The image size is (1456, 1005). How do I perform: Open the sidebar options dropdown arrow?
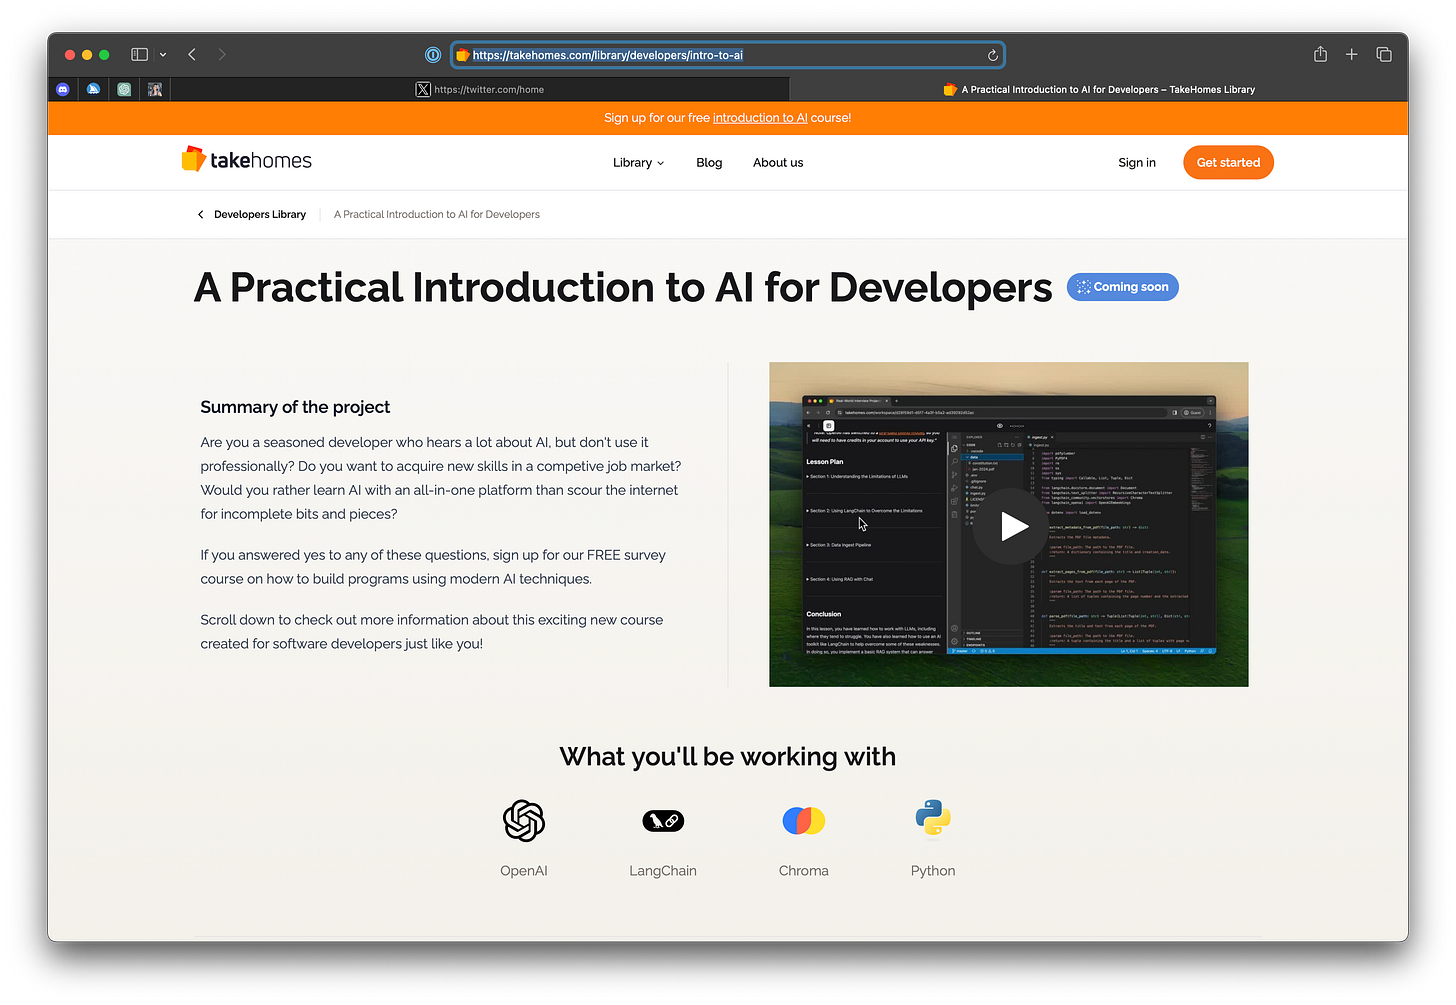163,55
